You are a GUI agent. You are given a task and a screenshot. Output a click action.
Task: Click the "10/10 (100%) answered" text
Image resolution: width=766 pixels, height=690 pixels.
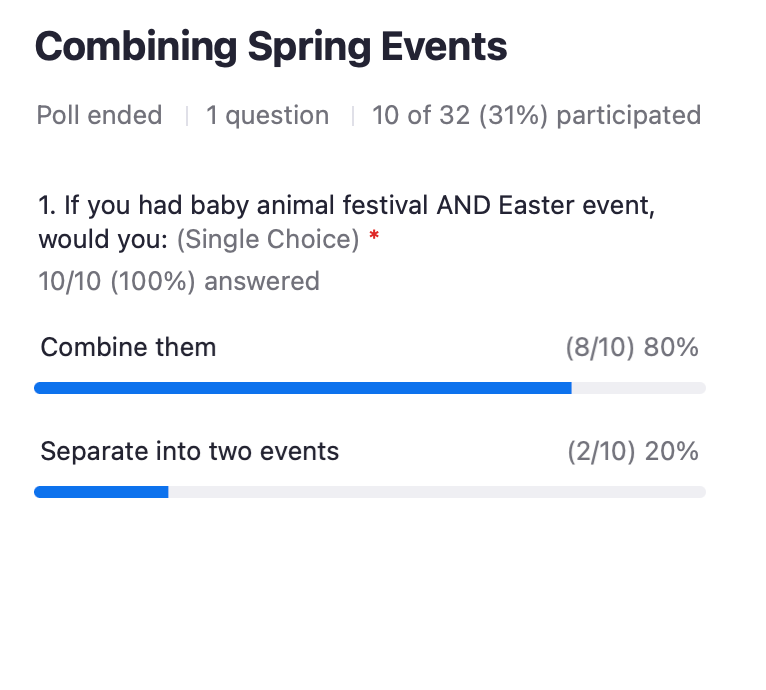tap(179, 281)
